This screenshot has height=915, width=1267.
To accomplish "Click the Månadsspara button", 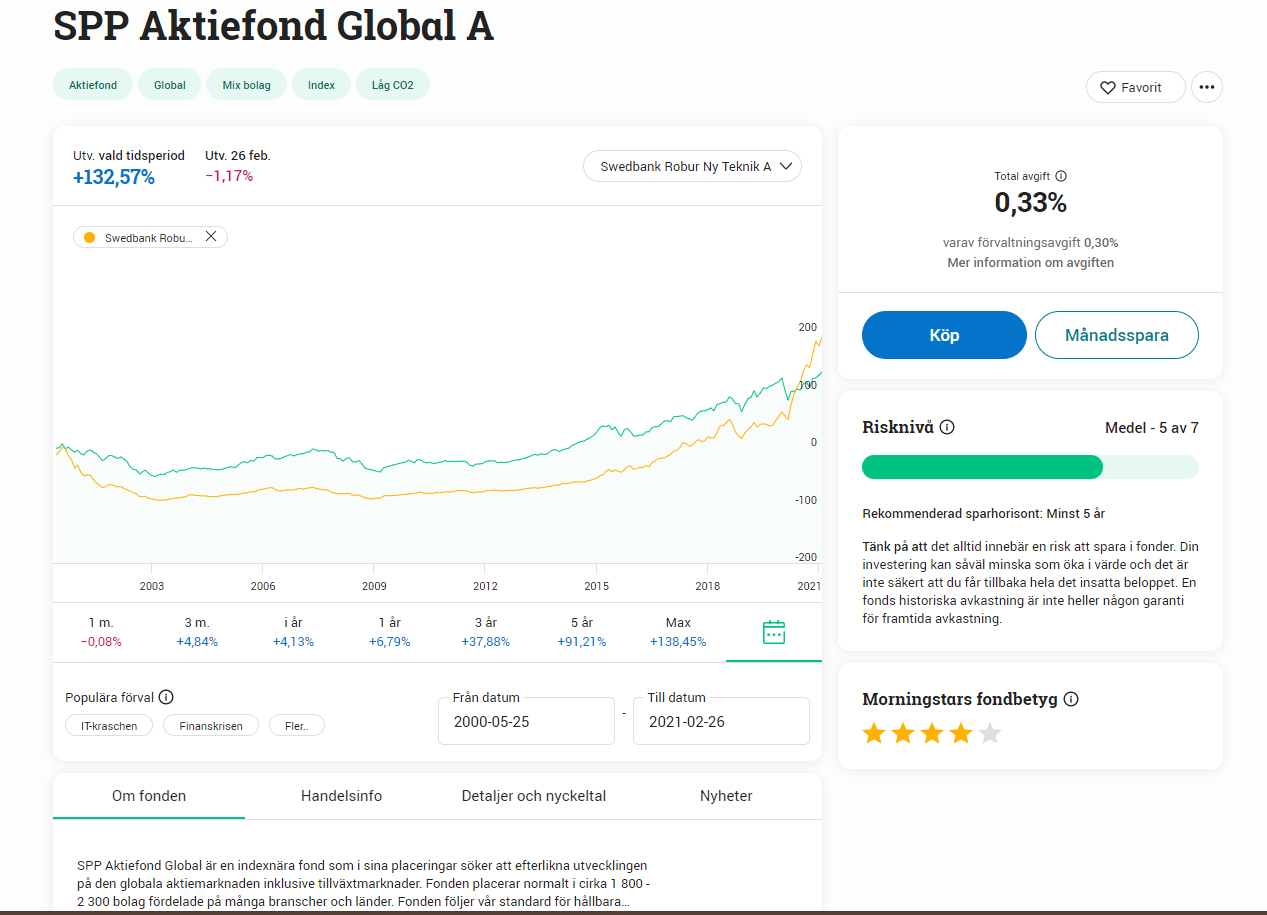I will (1116, 335).
